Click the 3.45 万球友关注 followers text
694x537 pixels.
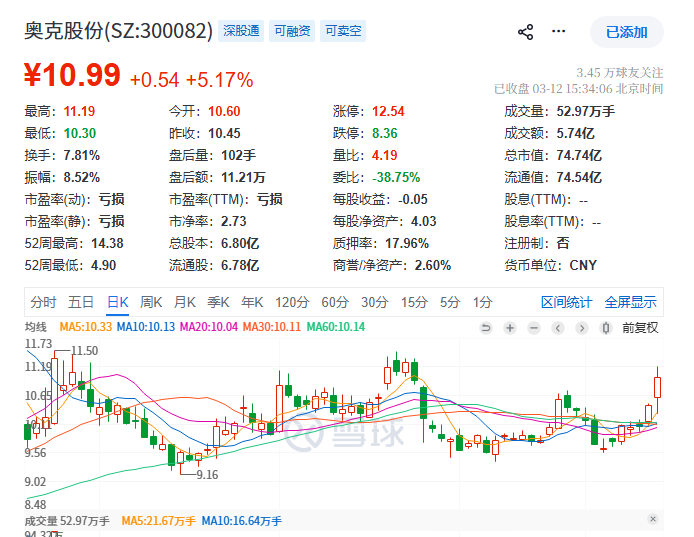pyautogui.click(x=620, y=73)
